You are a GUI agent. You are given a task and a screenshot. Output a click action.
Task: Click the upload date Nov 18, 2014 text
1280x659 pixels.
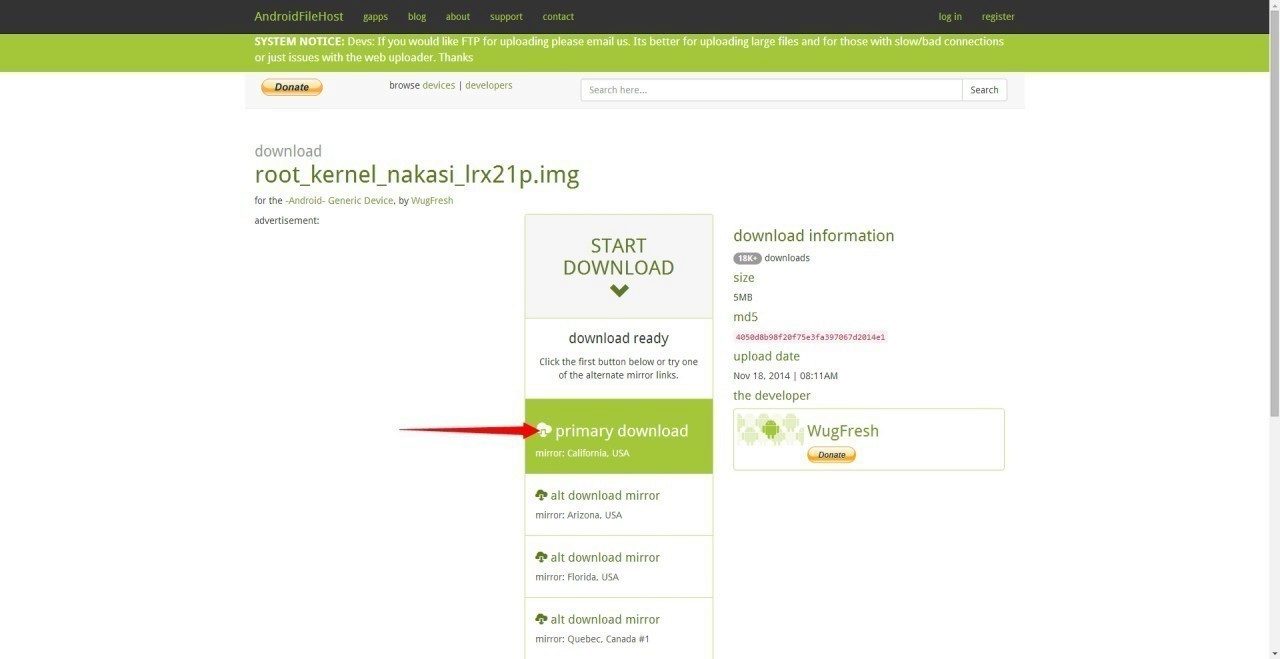coord(786,376)
